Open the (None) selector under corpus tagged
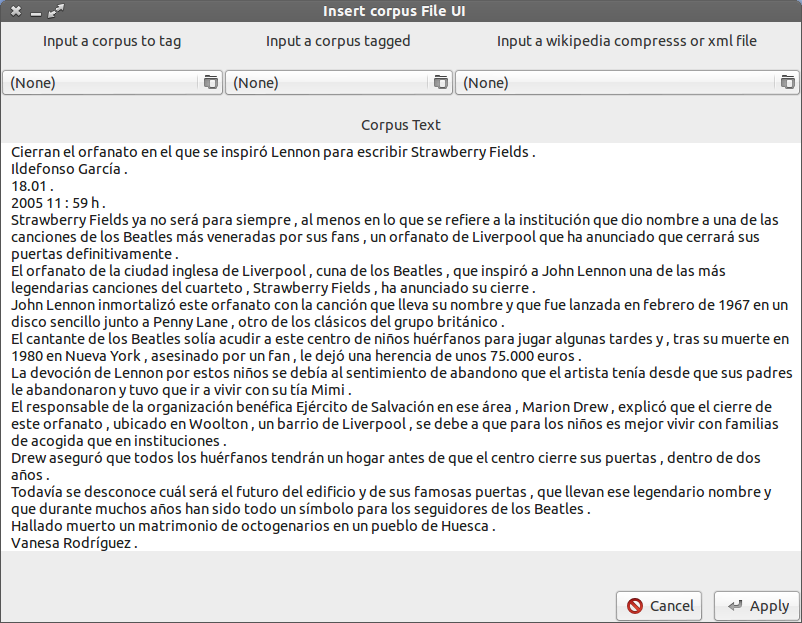 [325, 83]
